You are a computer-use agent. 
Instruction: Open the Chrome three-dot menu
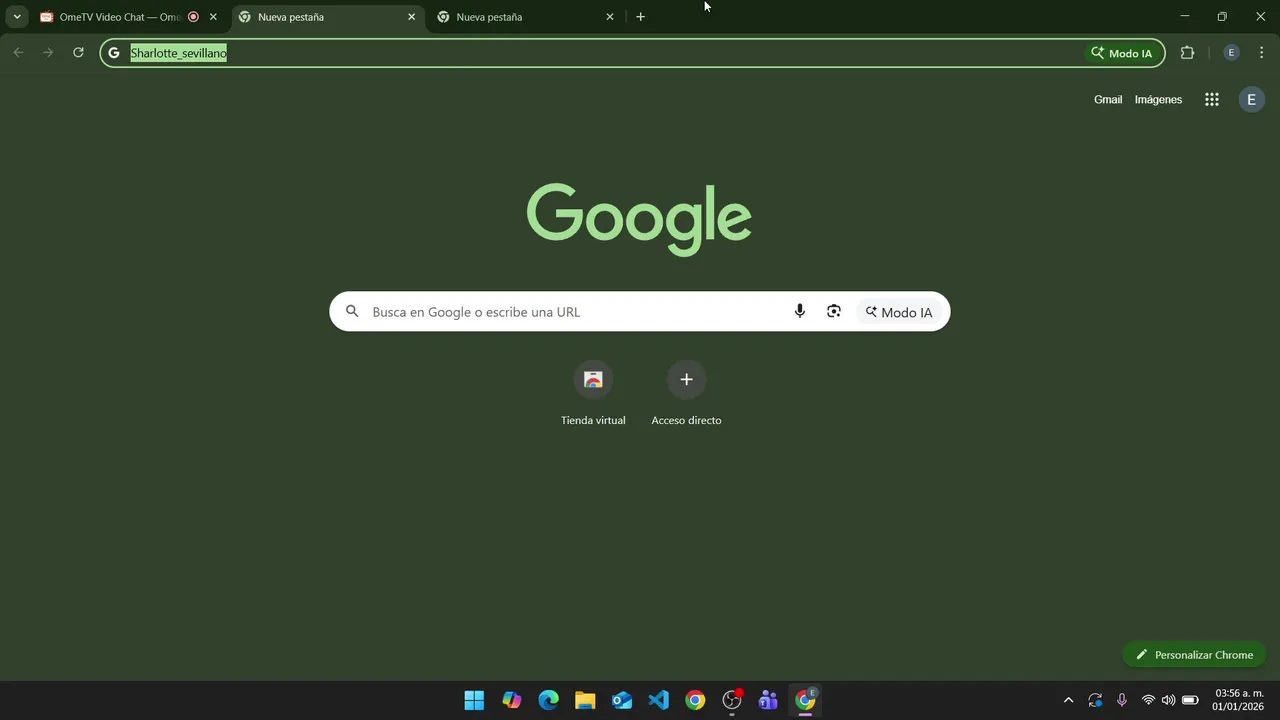pos(1261,53)
